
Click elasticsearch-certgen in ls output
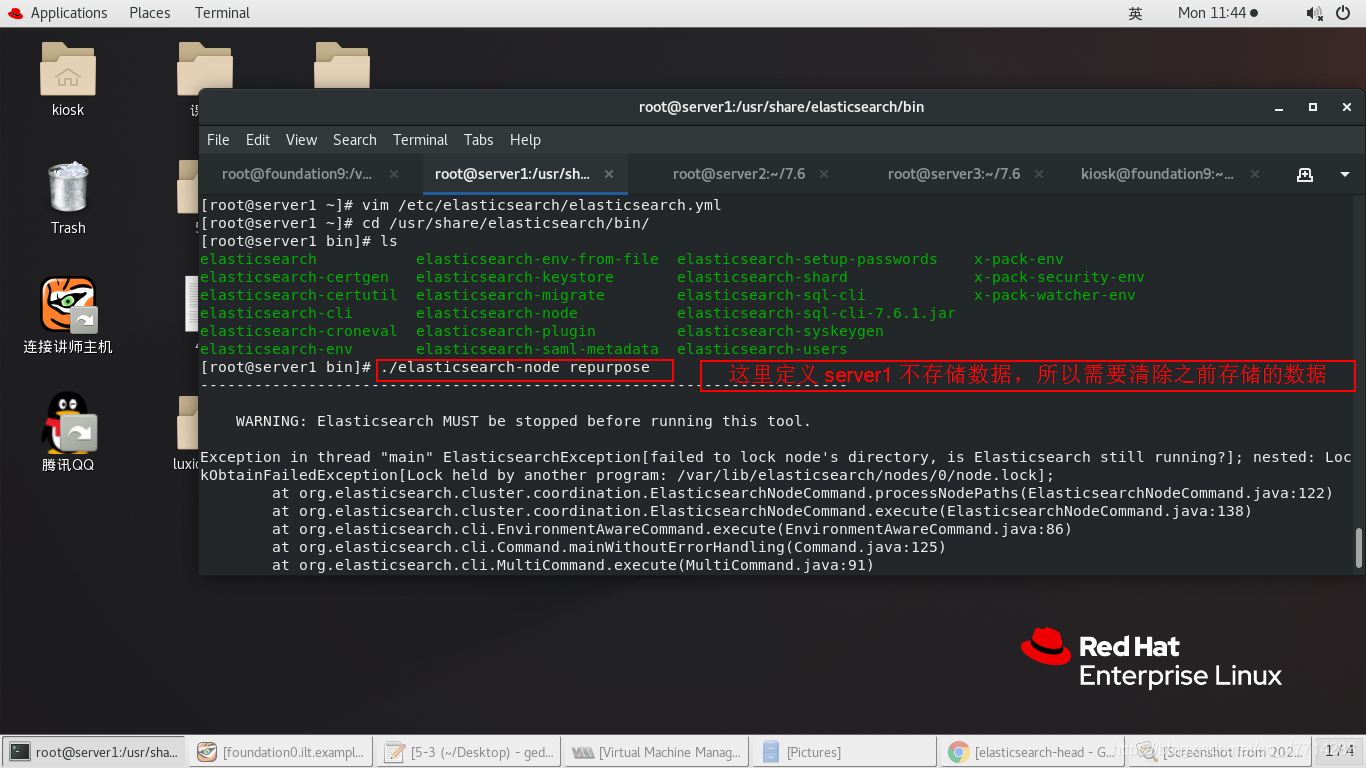click(294, 277)
